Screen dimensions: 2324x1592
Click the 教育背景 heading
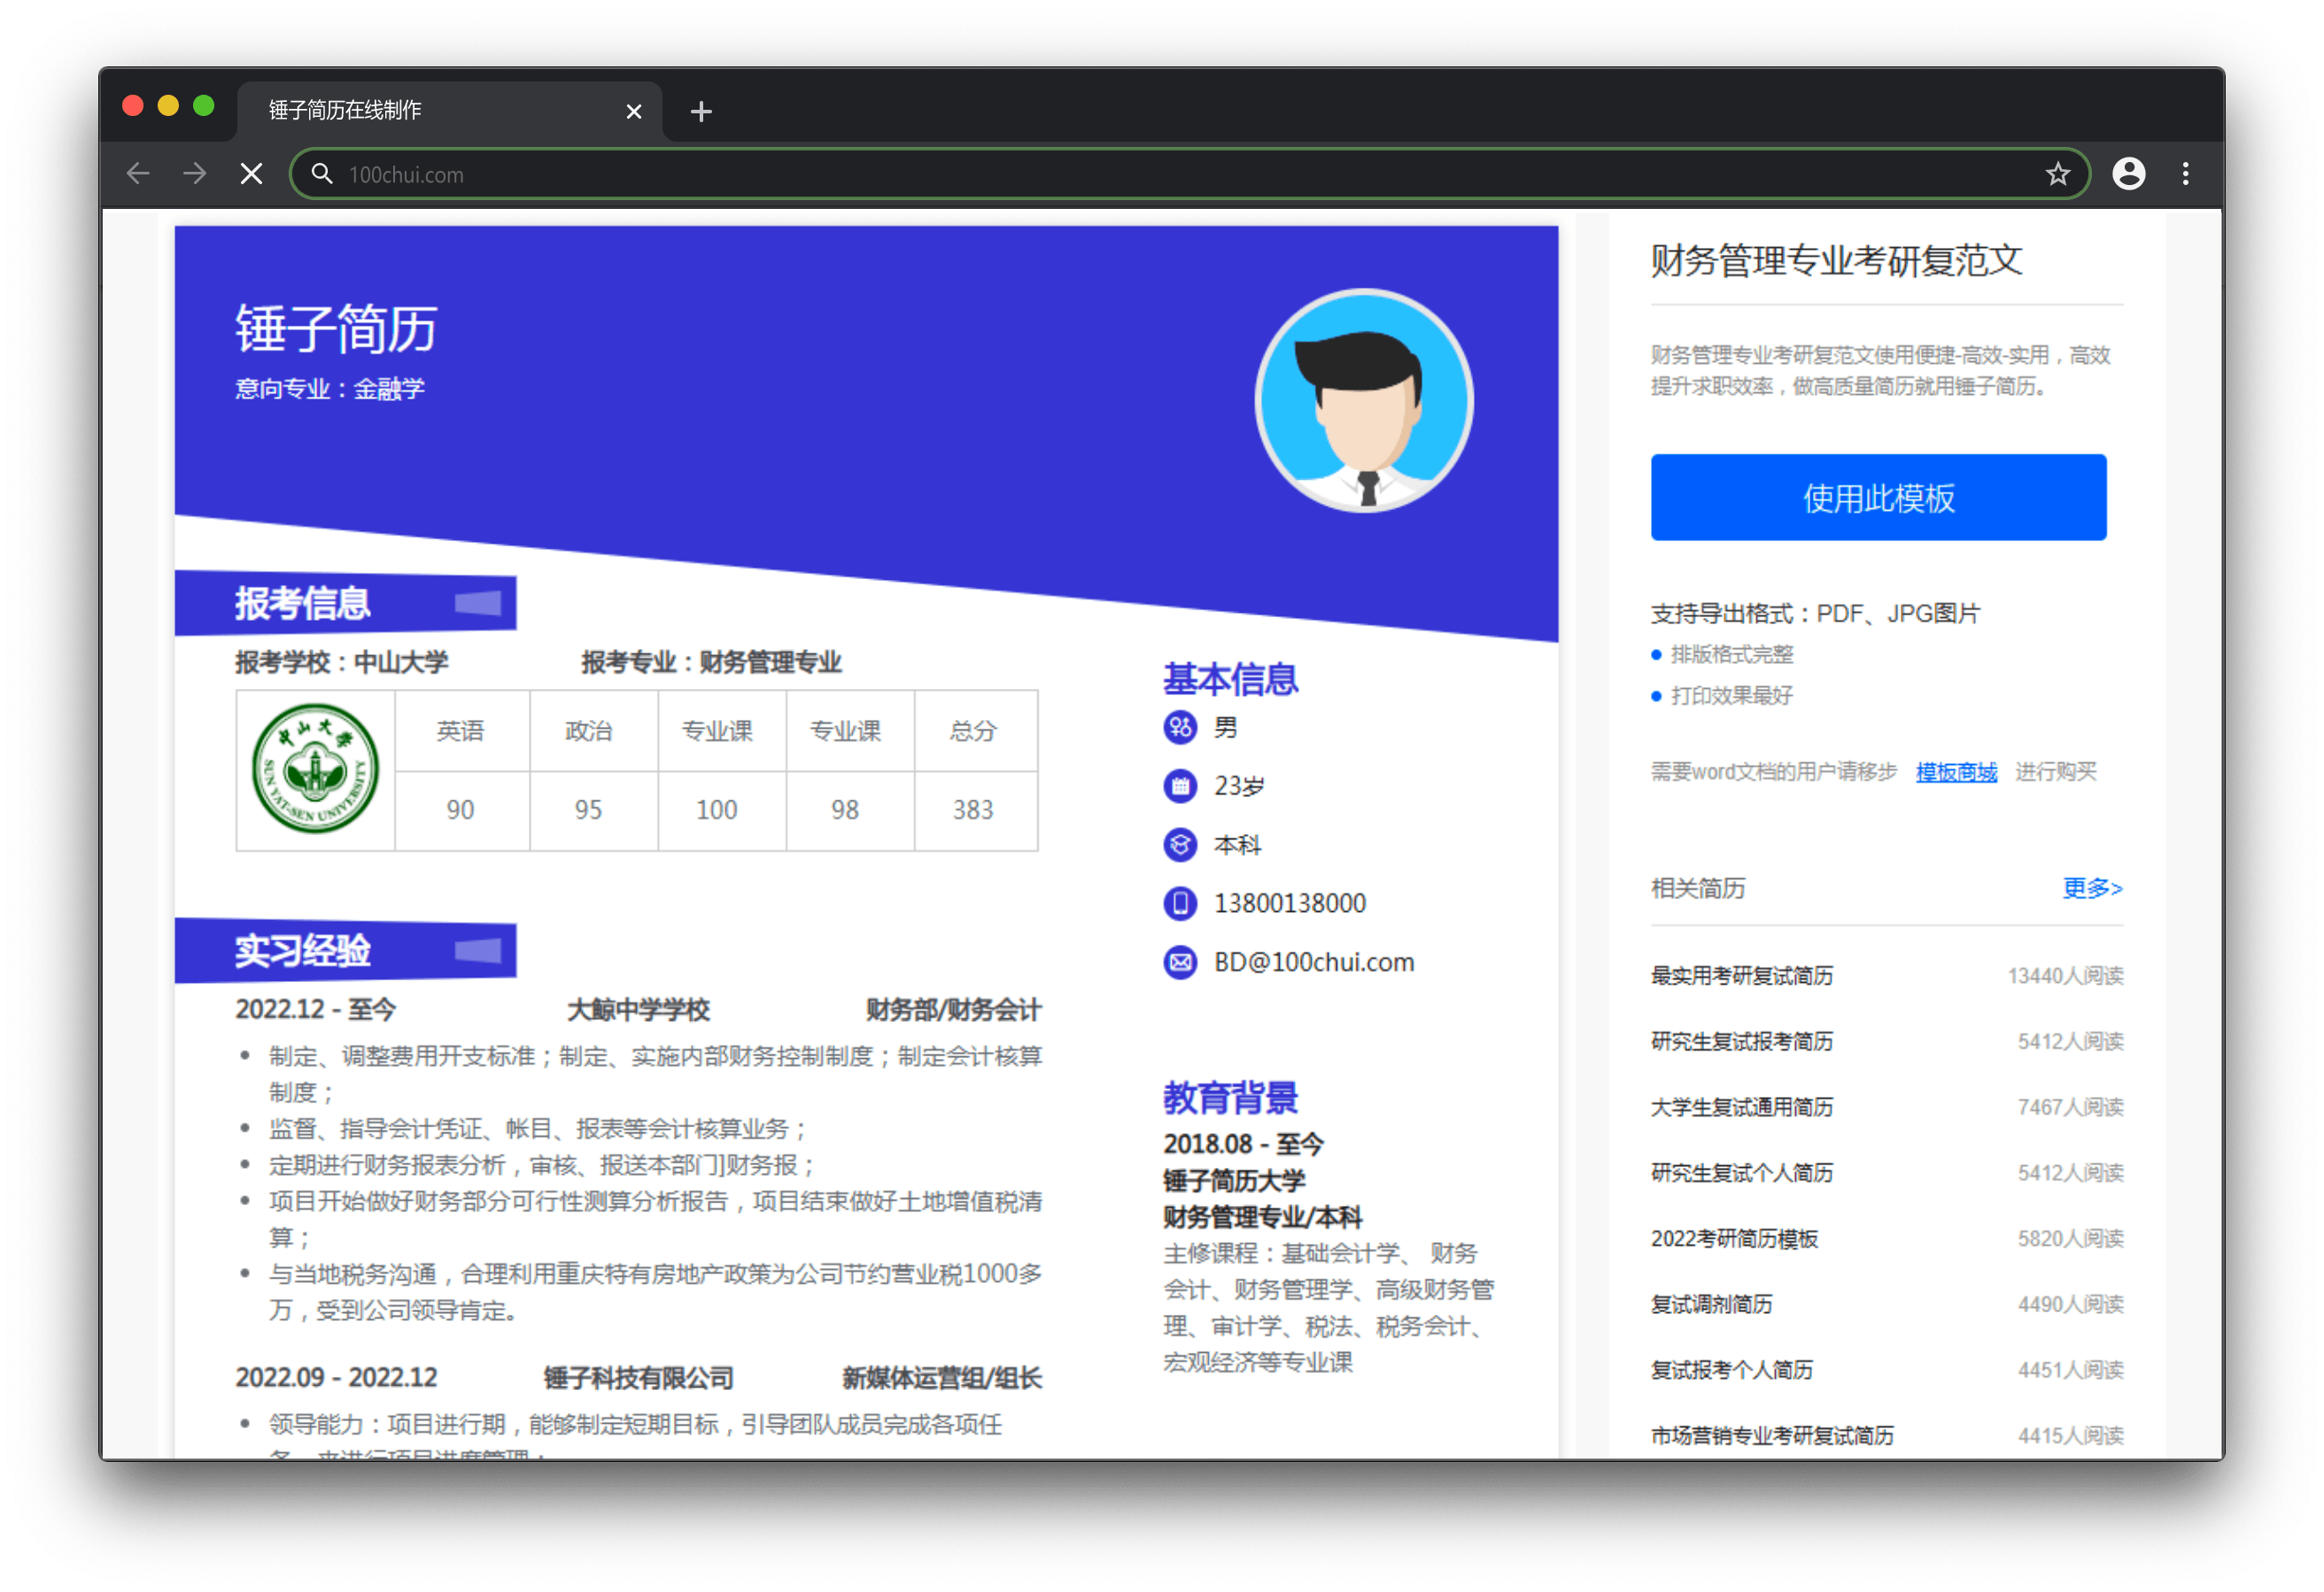(1230, 1097)
